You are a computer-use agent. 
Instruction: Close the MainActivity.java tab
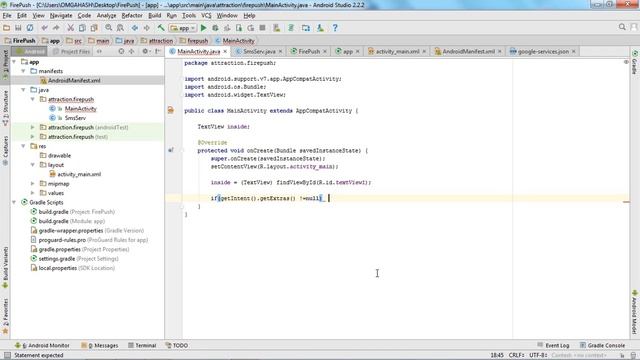pos(225,51)
